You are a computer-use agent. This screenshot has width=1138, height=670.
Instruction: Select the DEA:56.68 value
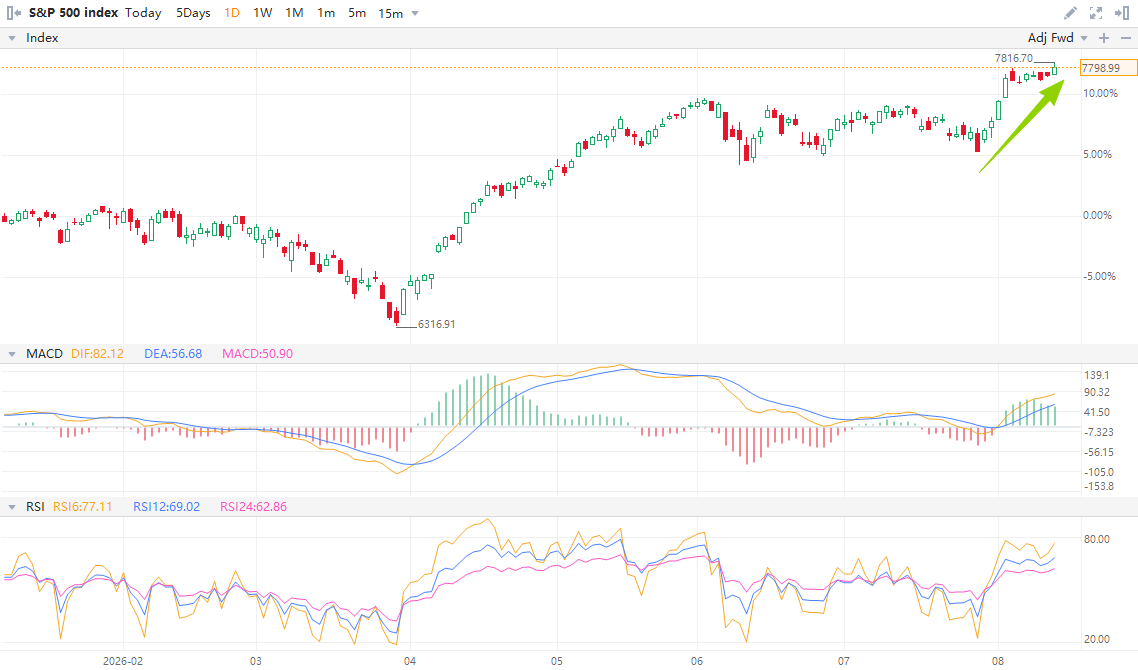click(173, 354)
